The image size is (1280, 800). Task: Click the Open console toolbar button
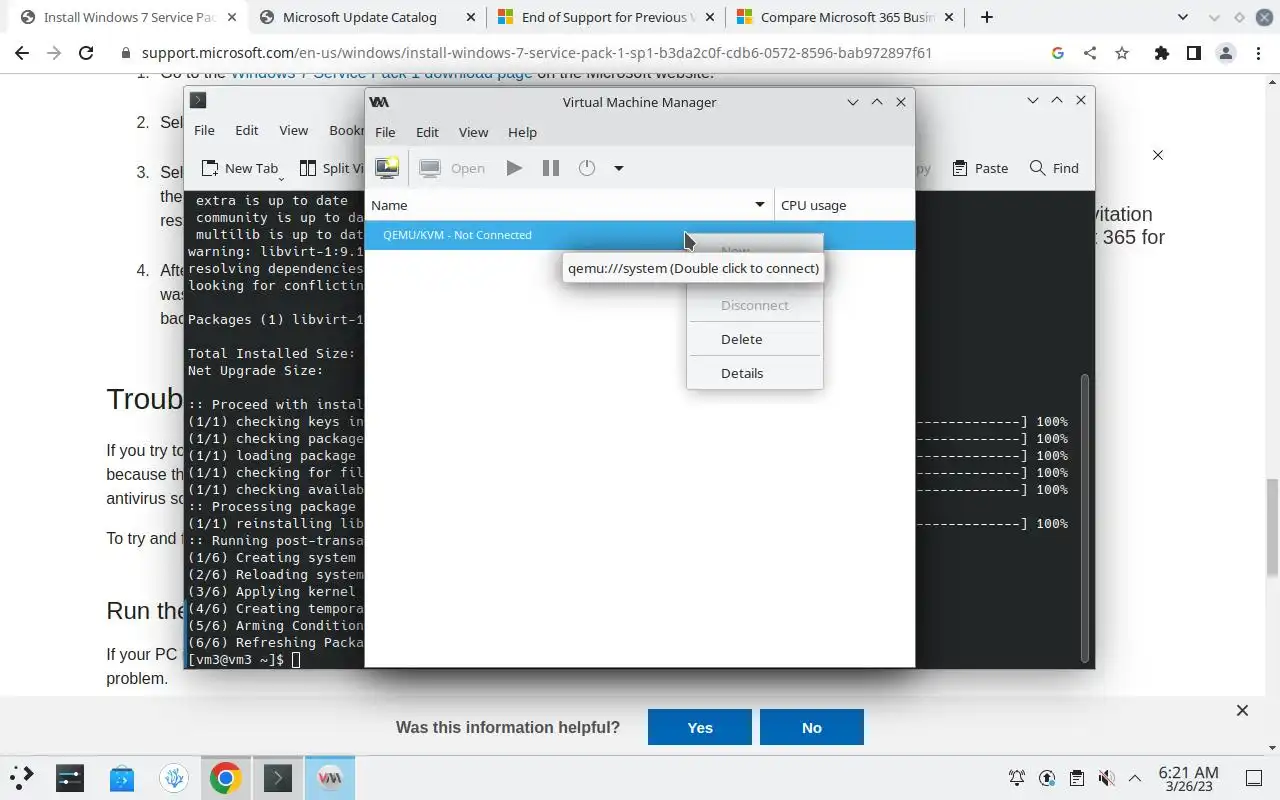tap(452, 168)
